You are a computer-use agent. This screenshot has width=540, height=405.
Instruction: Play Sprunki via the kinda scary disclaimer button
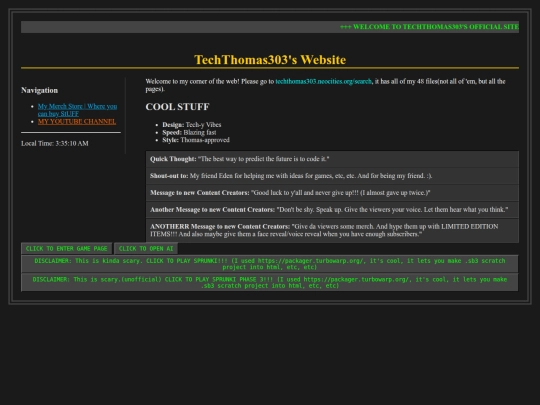270,264
